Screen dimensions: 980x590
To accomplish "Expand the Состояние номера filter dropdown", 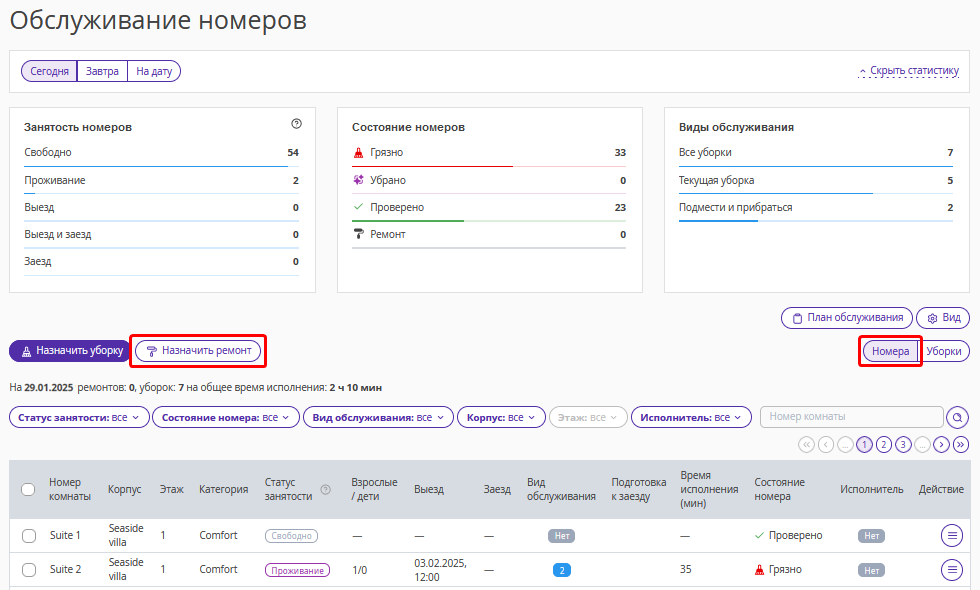I will [x=226, y=418].
